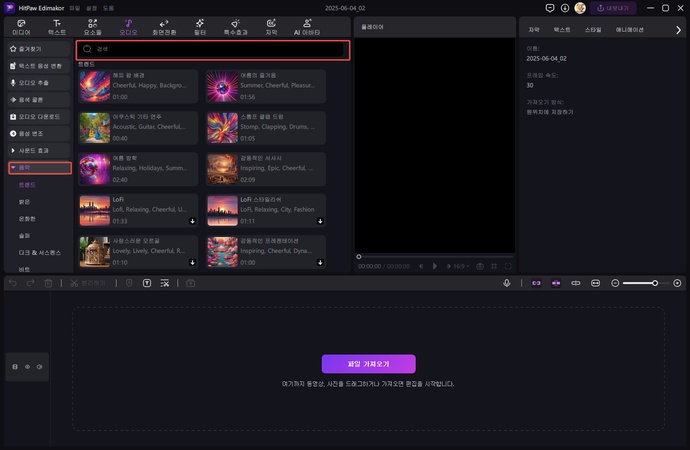Download the LoFi 스타일리쉬 music track
Screen dimensions: 690x450
tap(319, 220)
